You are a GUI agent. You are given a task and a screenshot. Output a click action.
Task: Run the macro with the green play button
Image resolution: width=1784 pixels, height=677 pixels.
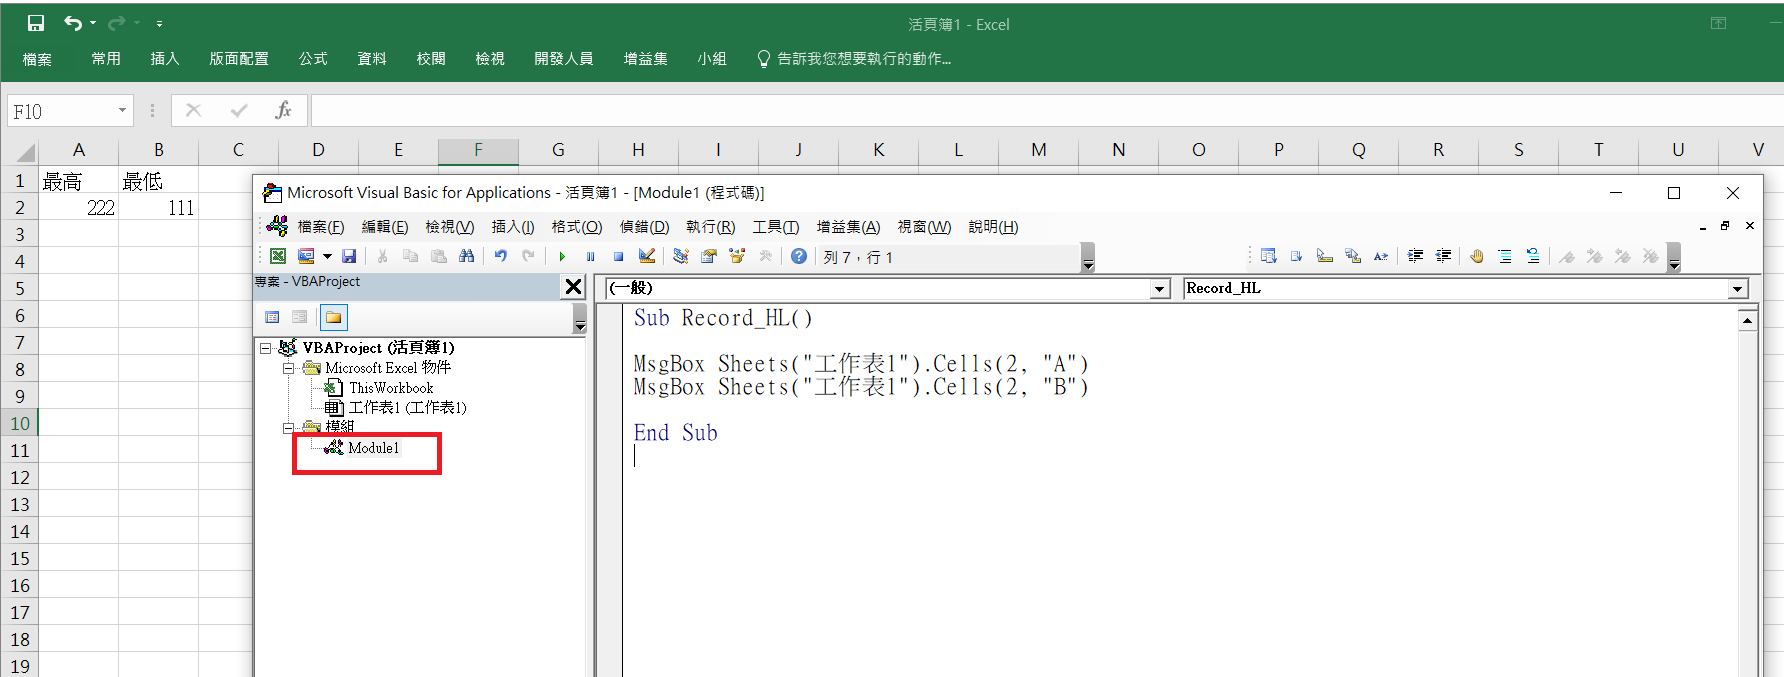pyautogui.click(x=562, y=256)
